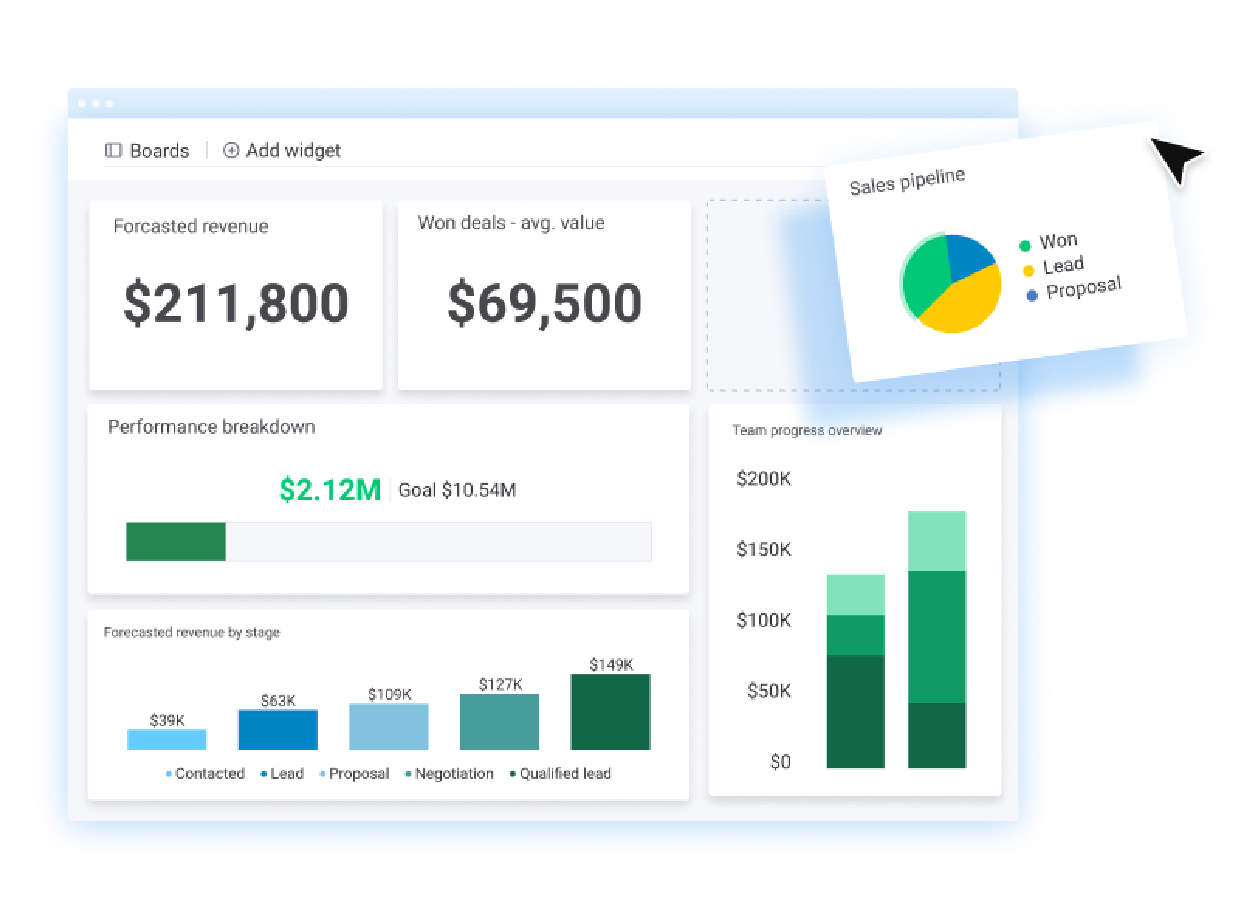Image resolution: width=1250 pixels, height=904 pixels.
Task: Toggle the Lead series in bar chart legend
Action: tap(264, 773)
